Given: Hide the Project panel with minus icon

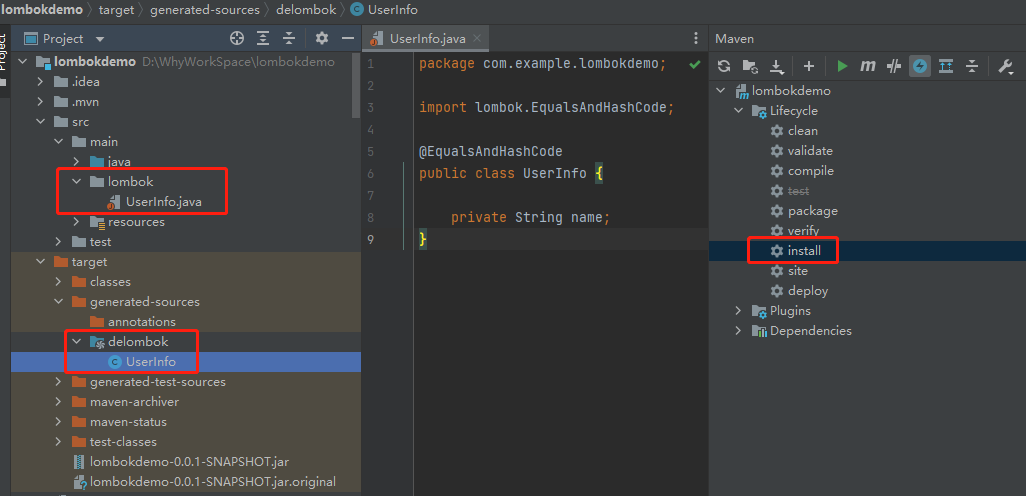Looking at the screenshot, I should tap(347, 39).
